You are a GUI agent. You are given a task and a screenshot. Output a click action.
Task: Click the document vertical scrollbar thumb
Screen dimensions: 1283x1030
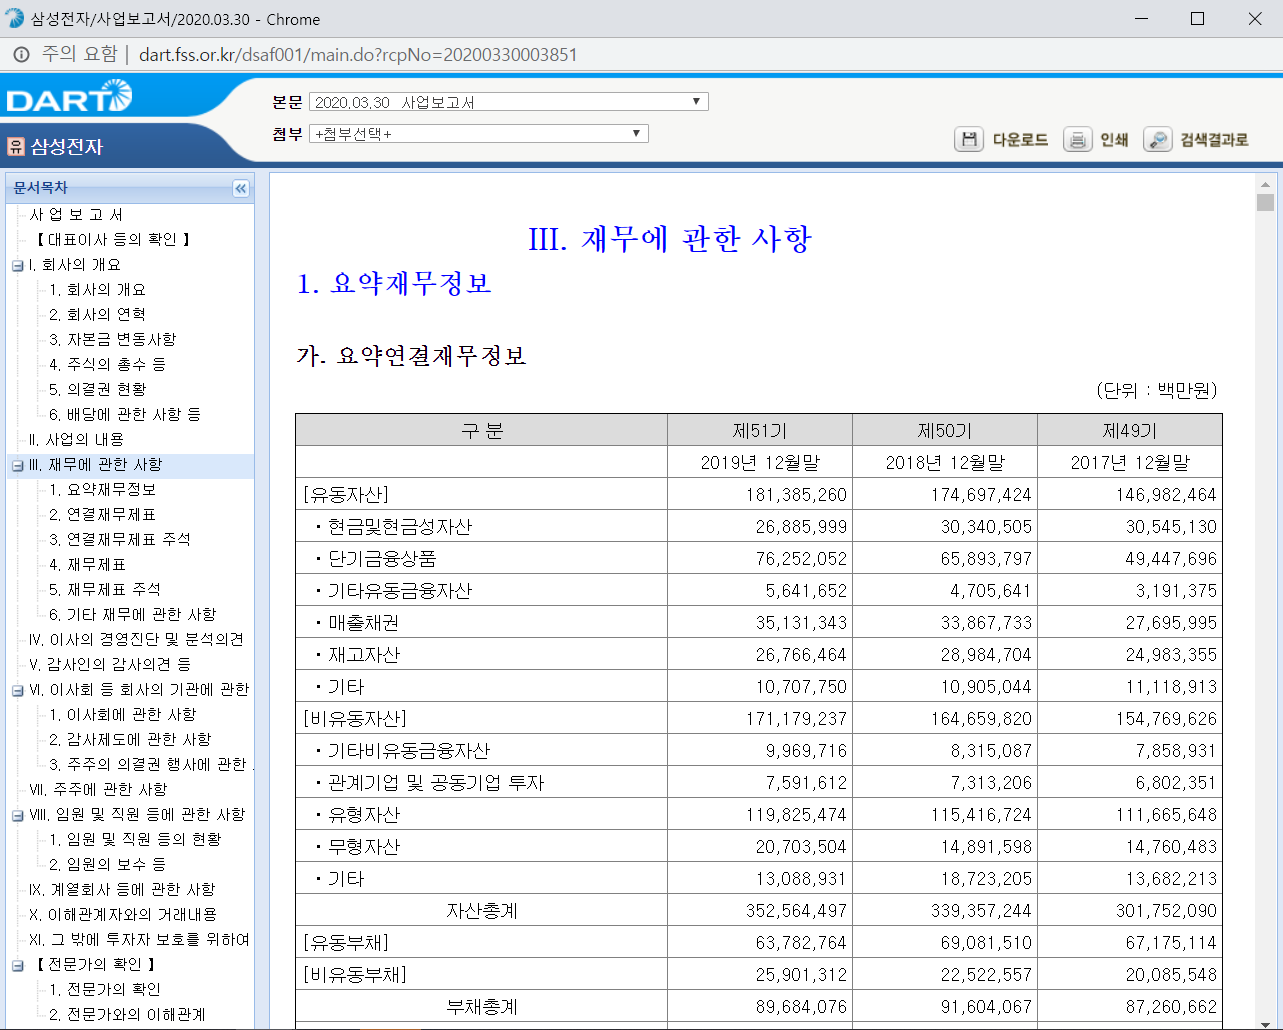(x=1265, y=203)
